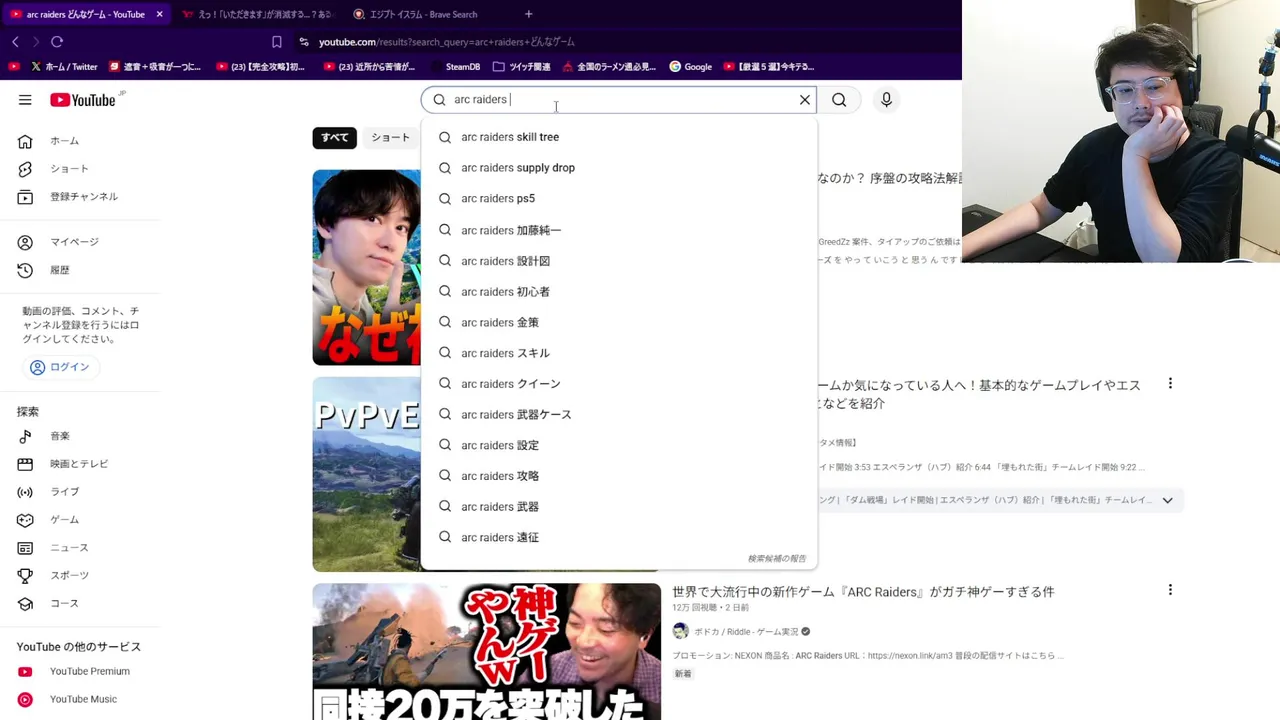Open the SteamDB bookmark

click(456, 67)
